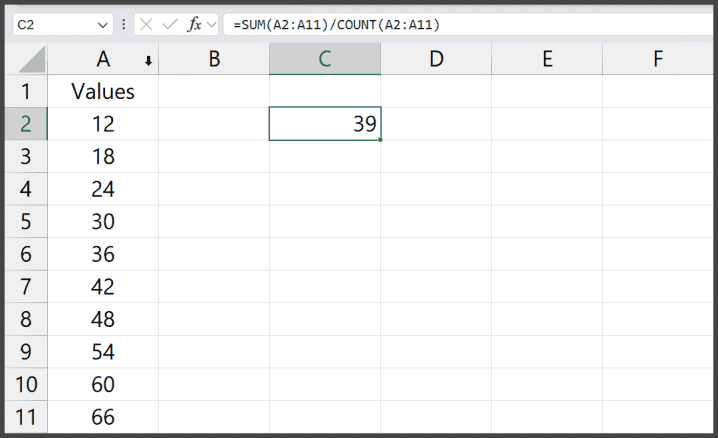718x438 pixels.
Task: Click cell C2 containing 39
Action: point(324,125)
